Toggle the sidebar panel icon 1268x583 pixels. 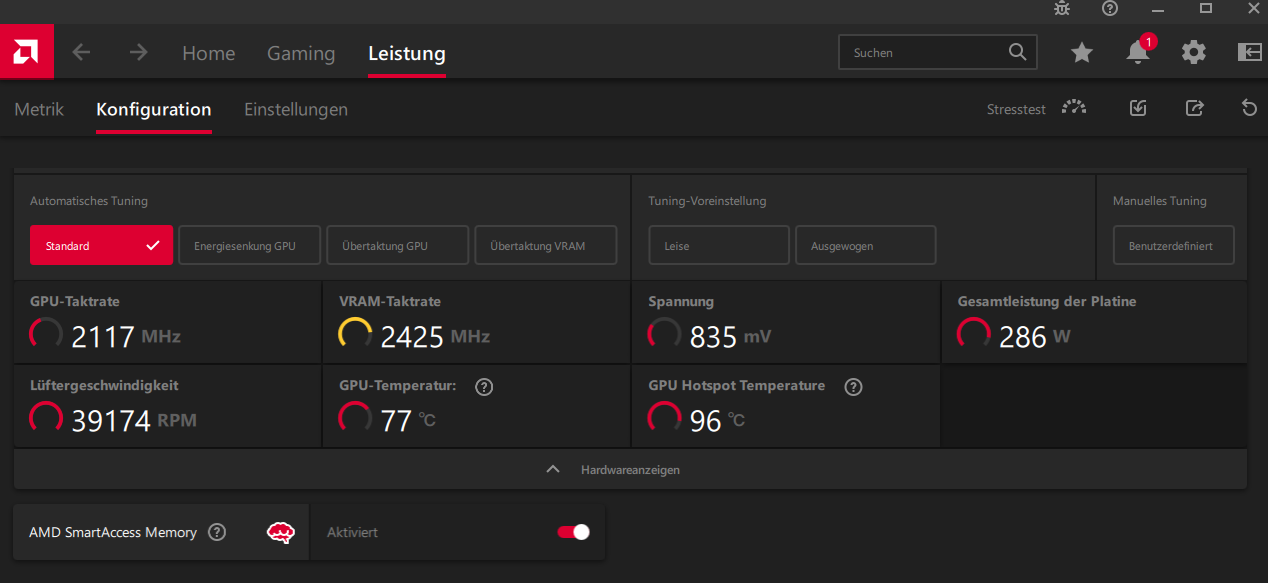coord(1249,52)
